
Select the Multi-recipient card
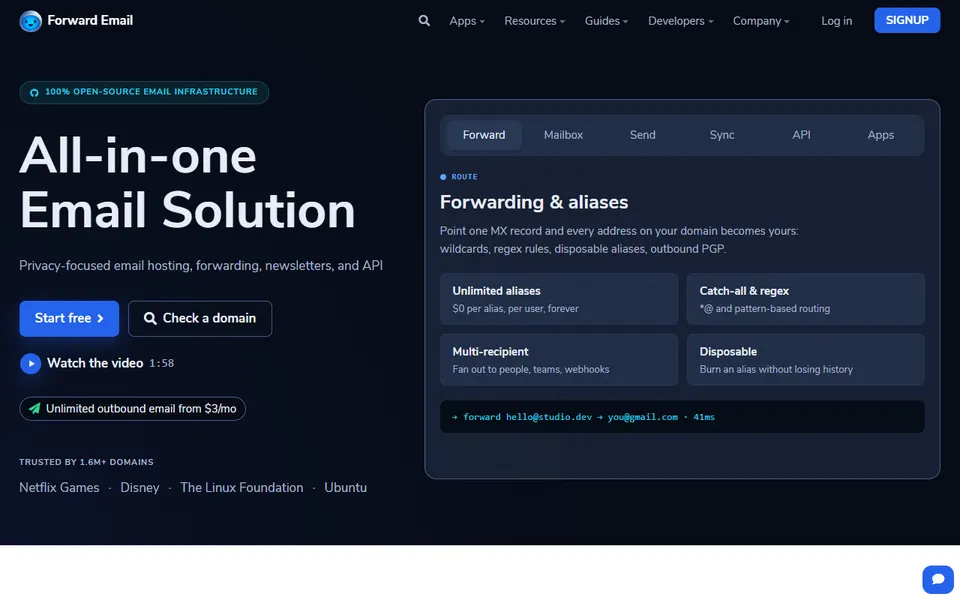[x=559, y=359]
